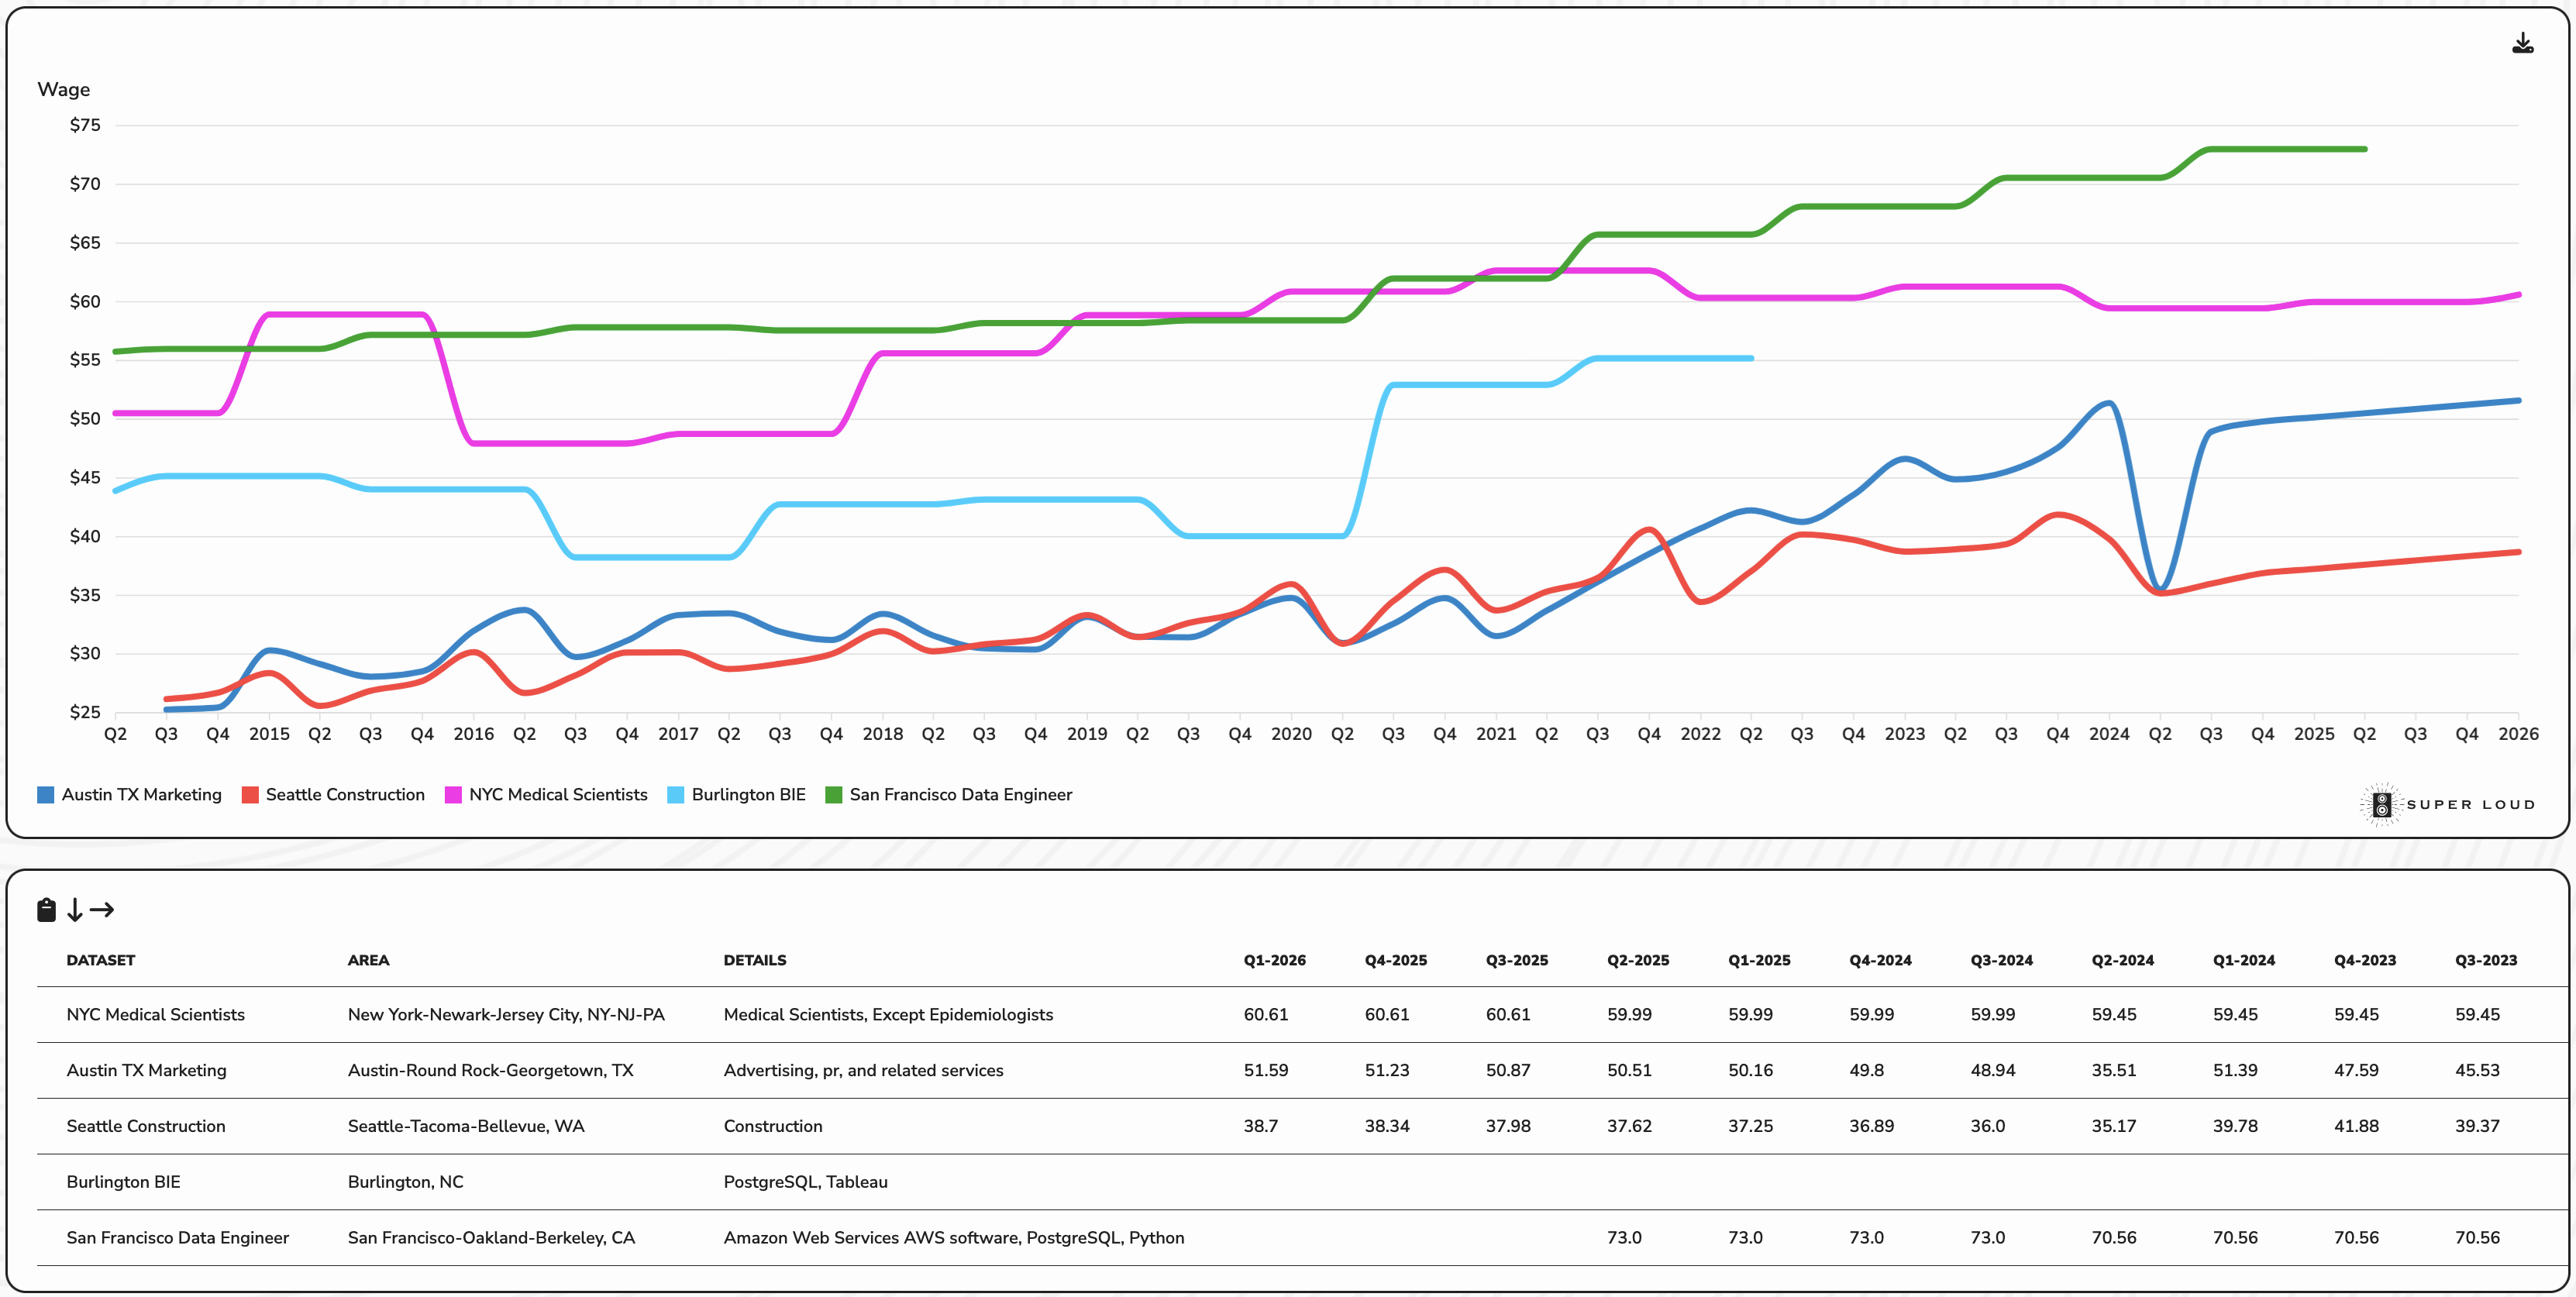The image size is (2576, 1297).
Task: Click the down arrow icon above table
Action: pyautogui.click(x=75, y=909)
